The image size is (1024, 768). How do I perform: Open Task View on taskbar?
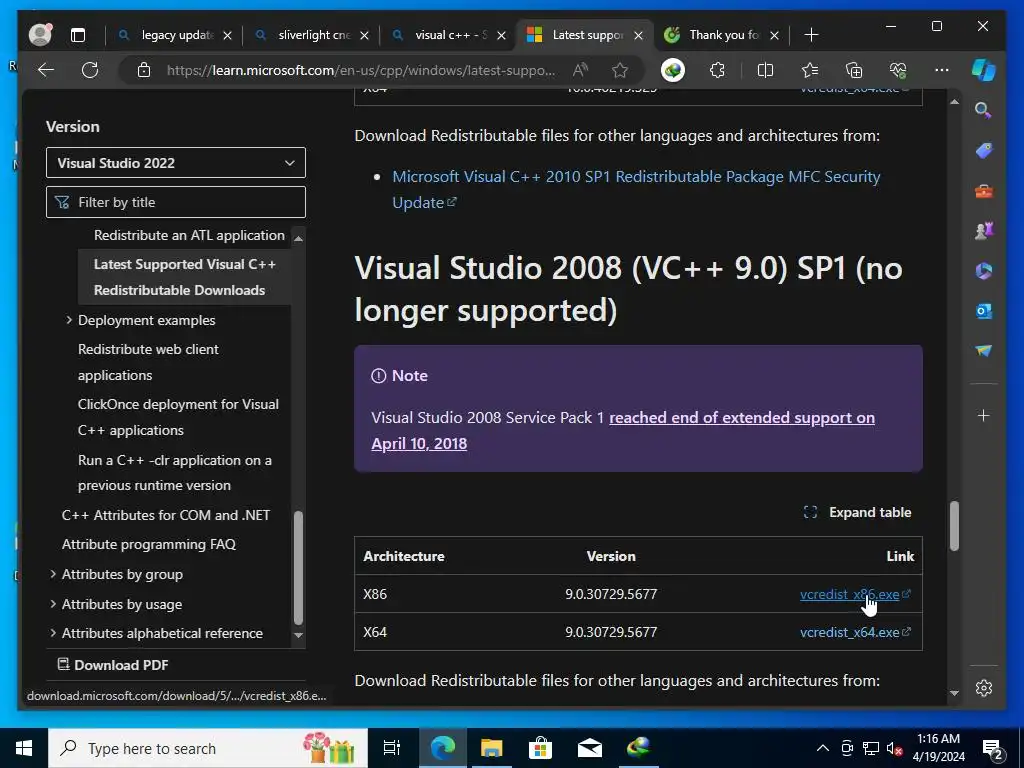pyautogui.click(x=392, y=748)
